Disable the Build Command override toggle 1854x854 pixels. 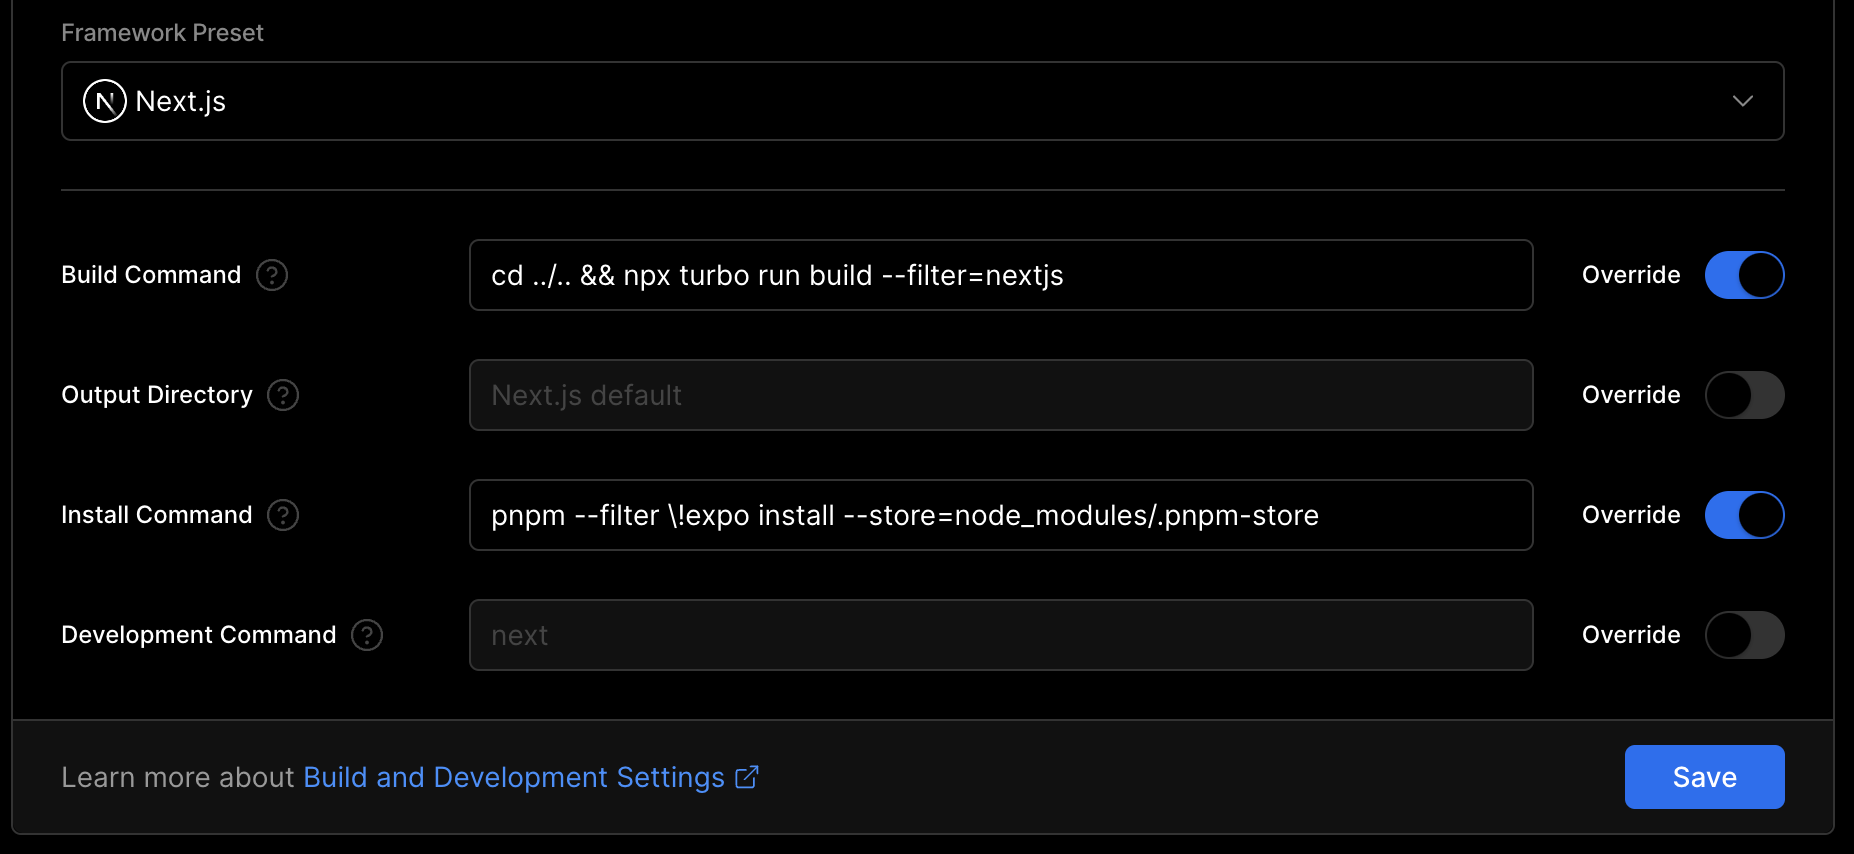pyautogui.click(x=1744, y=275)
